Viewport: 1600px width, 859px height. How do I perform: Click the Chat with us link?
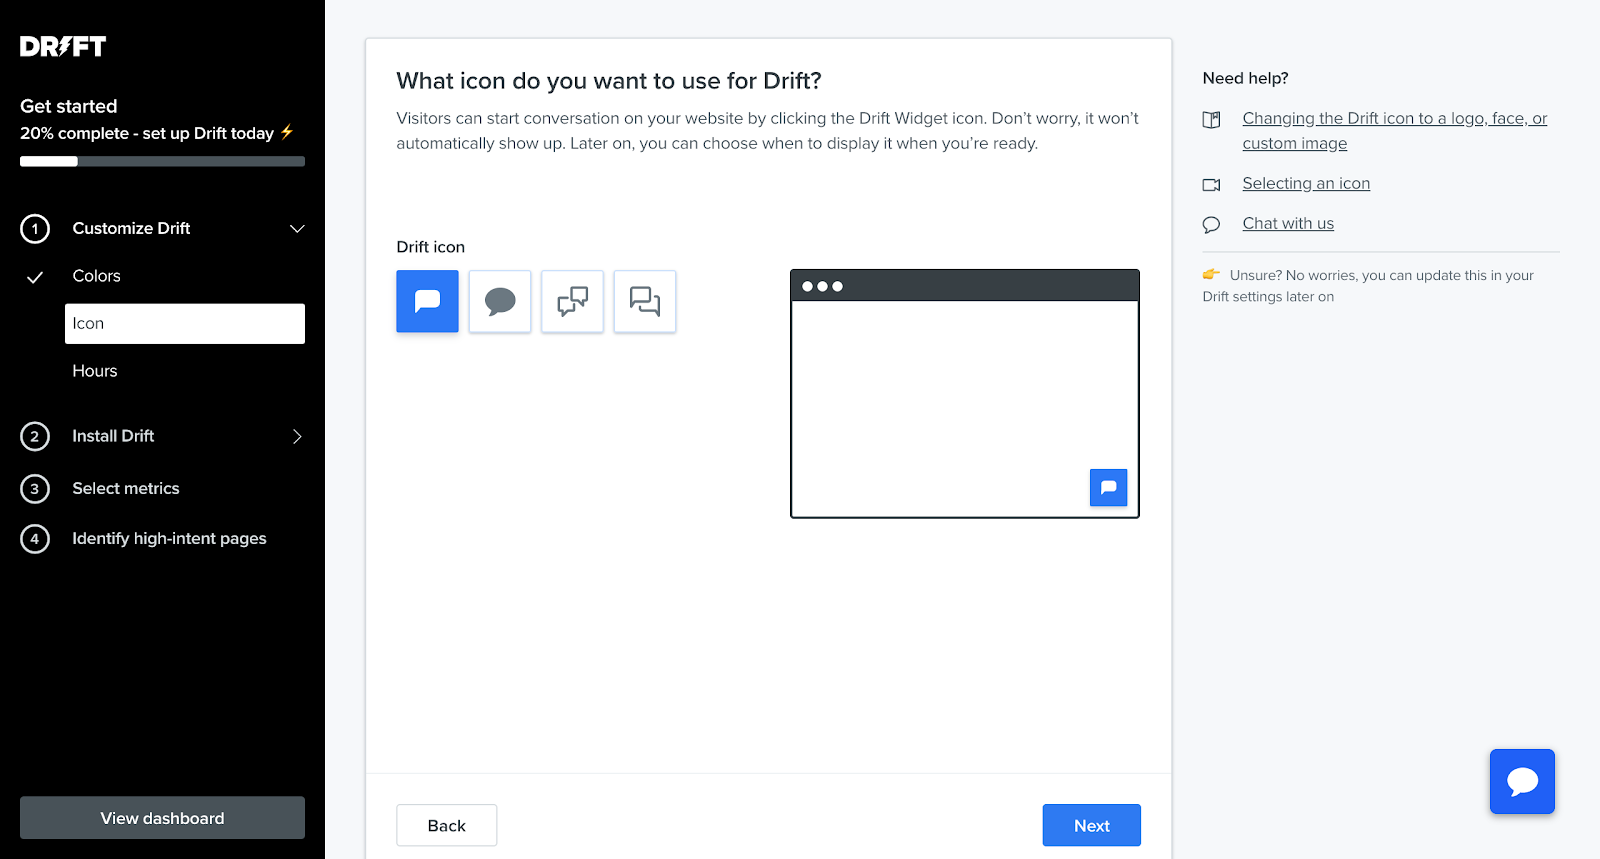click(x=1288, y=223)
